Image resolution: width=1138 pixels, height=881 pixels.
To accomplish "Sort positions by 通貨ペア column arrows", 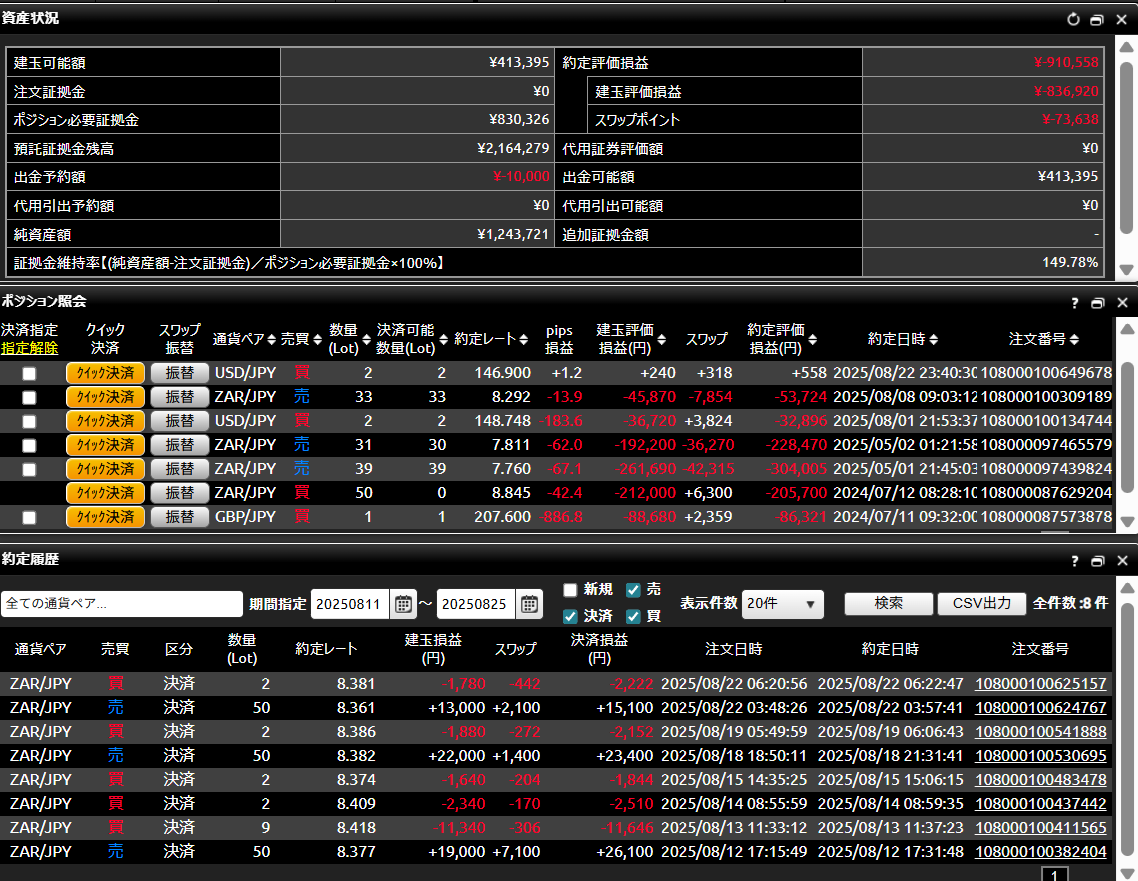I will [x=272, y=340].
